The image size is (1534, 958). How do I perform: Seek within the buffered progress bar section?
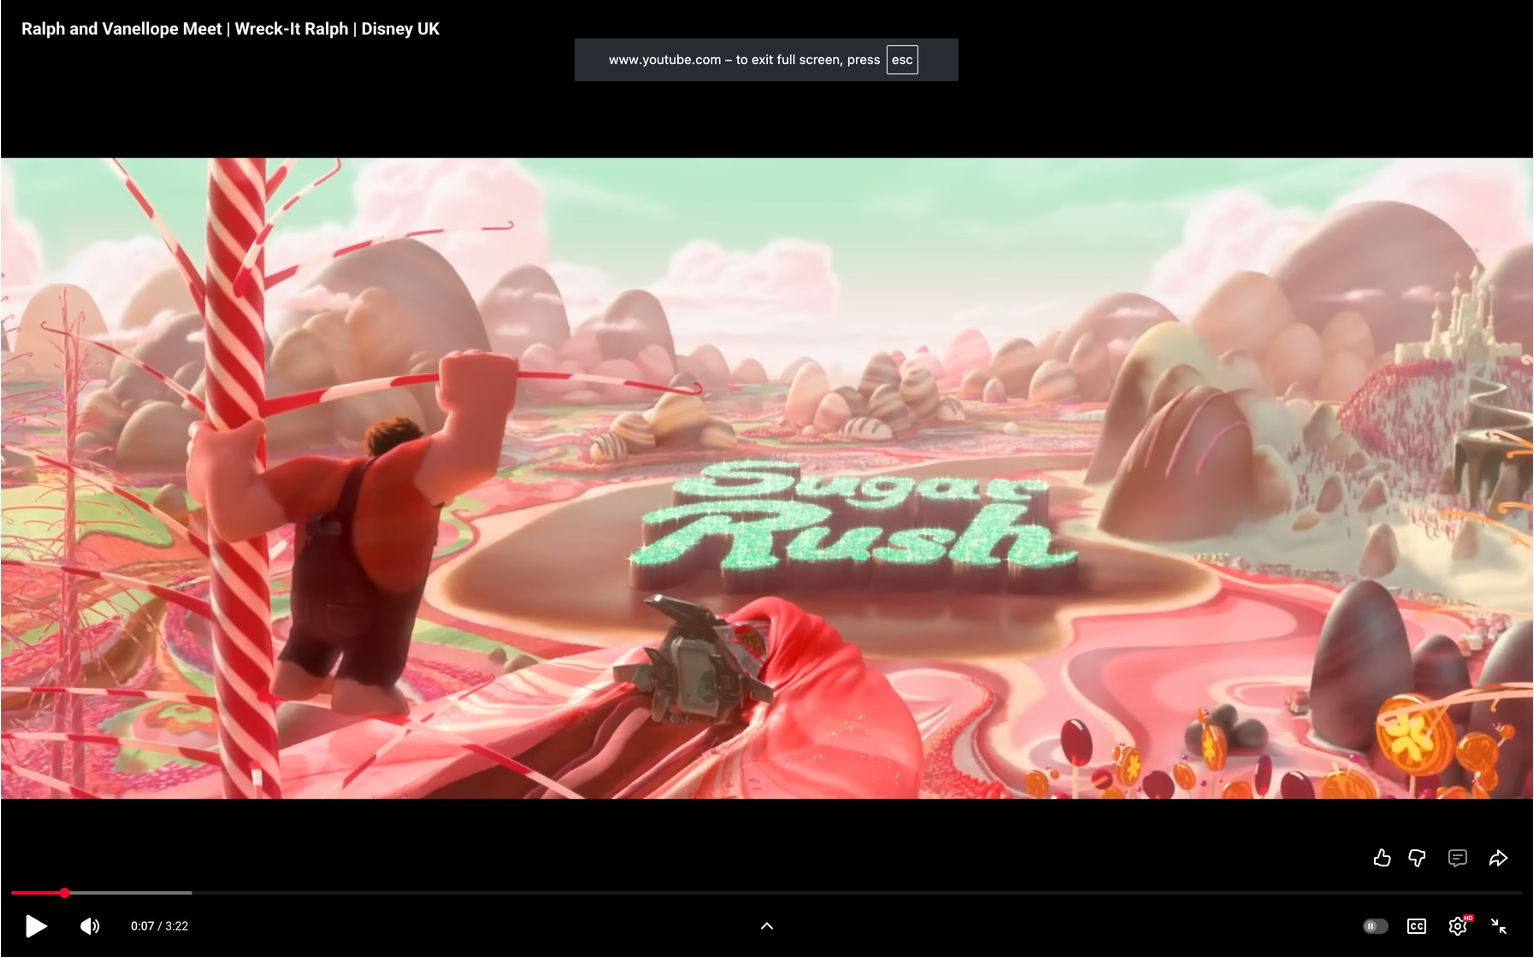pyautogui.click(x=130, y=893)
